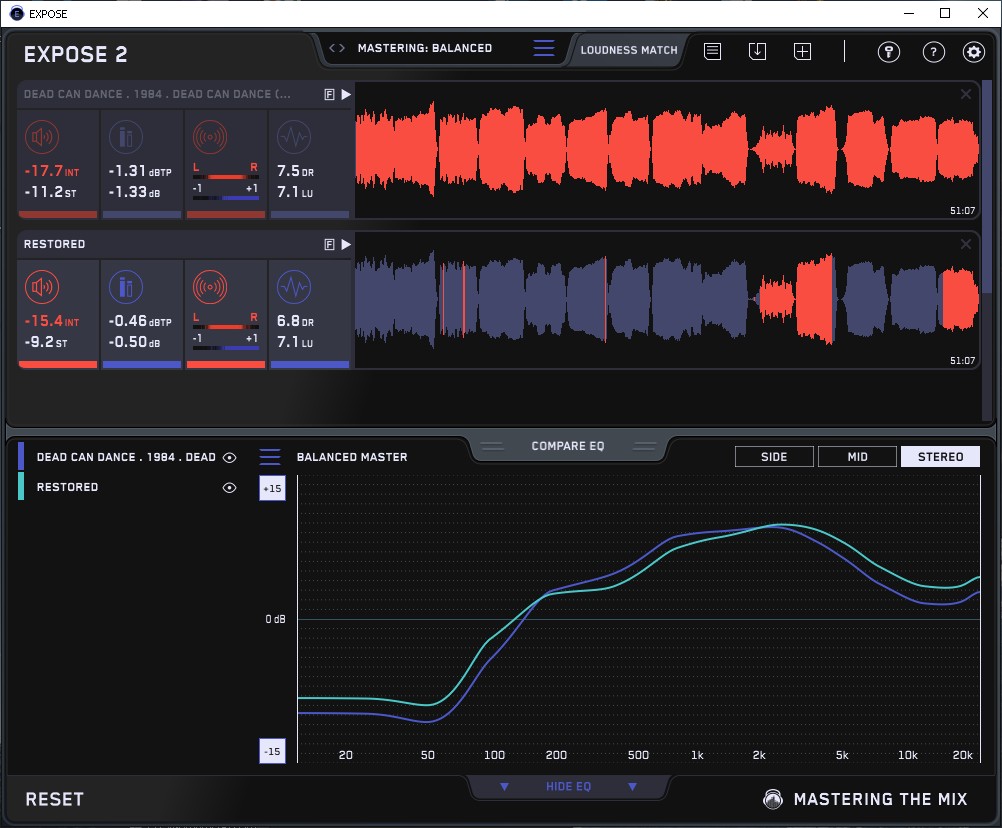Click the -15.4 INT loudness value

(51, 321)
